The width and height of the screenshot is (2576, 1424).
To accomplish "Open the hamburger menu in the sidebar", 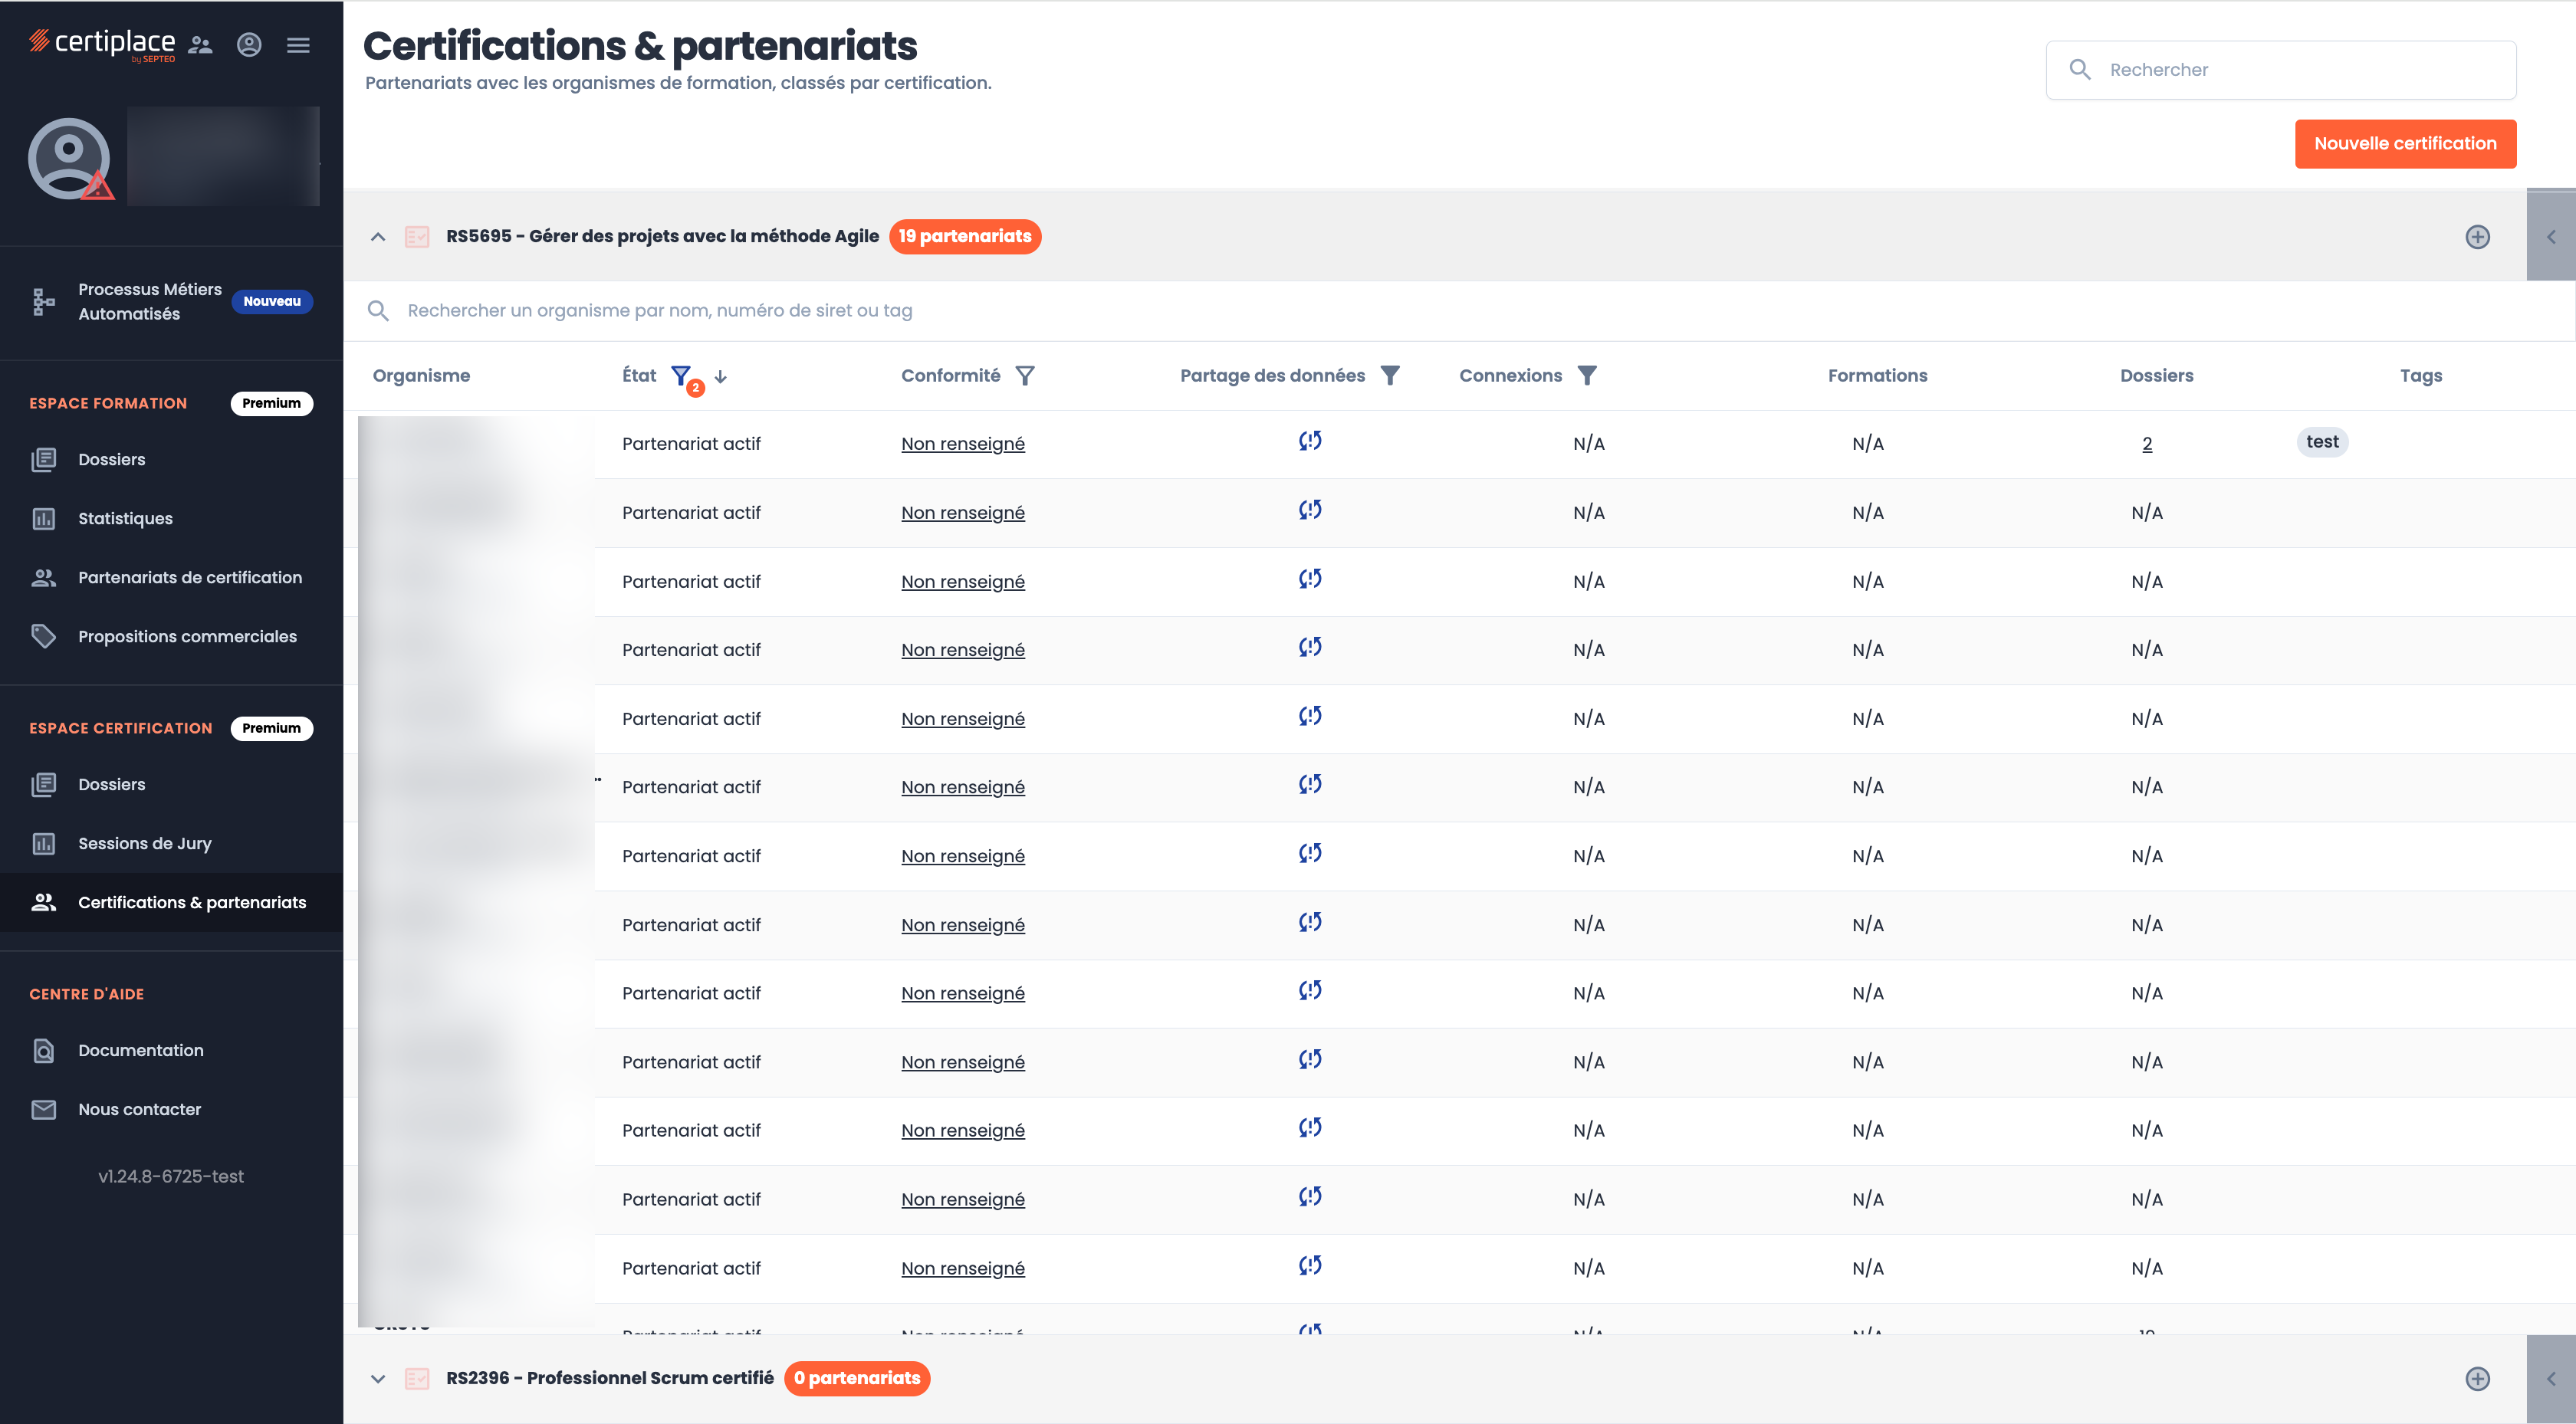I will point(298,45).
